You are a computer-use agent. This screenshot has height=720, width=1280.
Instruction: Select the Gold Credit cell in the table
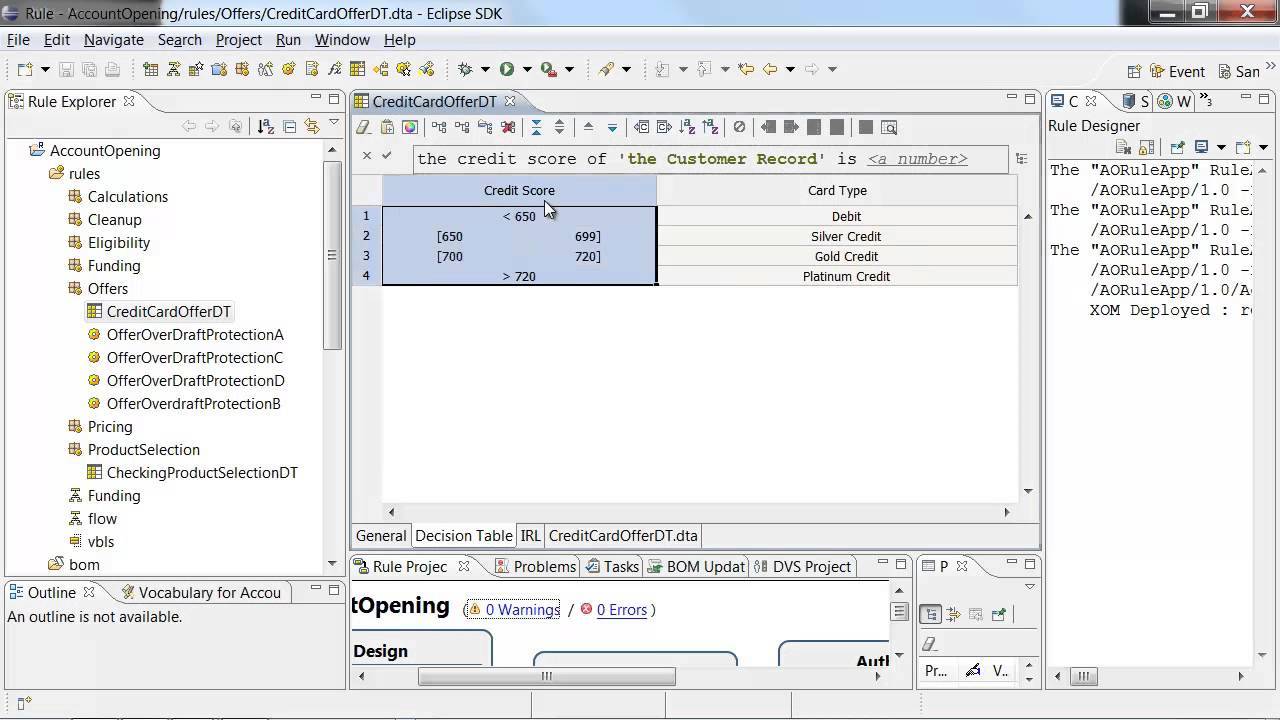pyautogui.click(x=846, y=256)
